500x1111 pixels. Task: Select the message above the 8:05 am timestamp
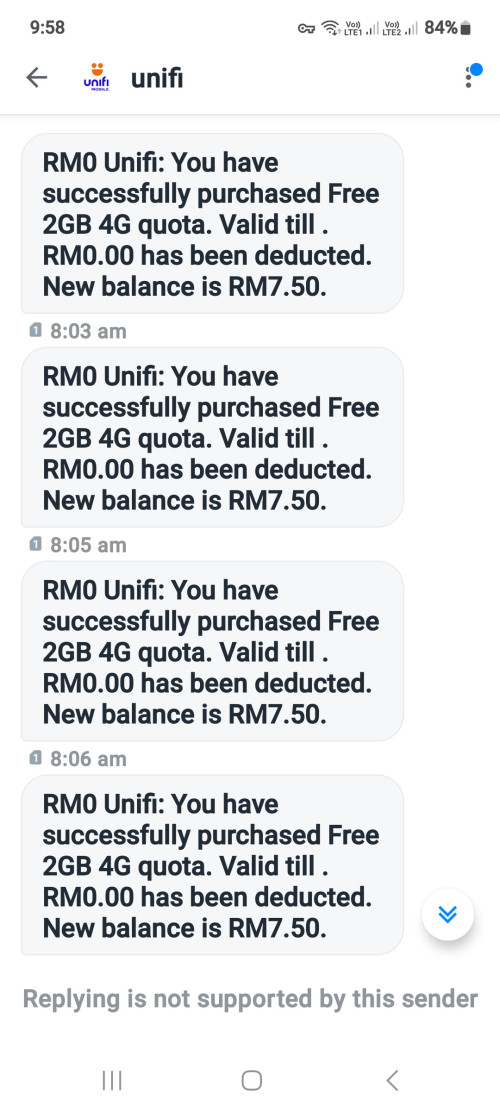point(212,437)
